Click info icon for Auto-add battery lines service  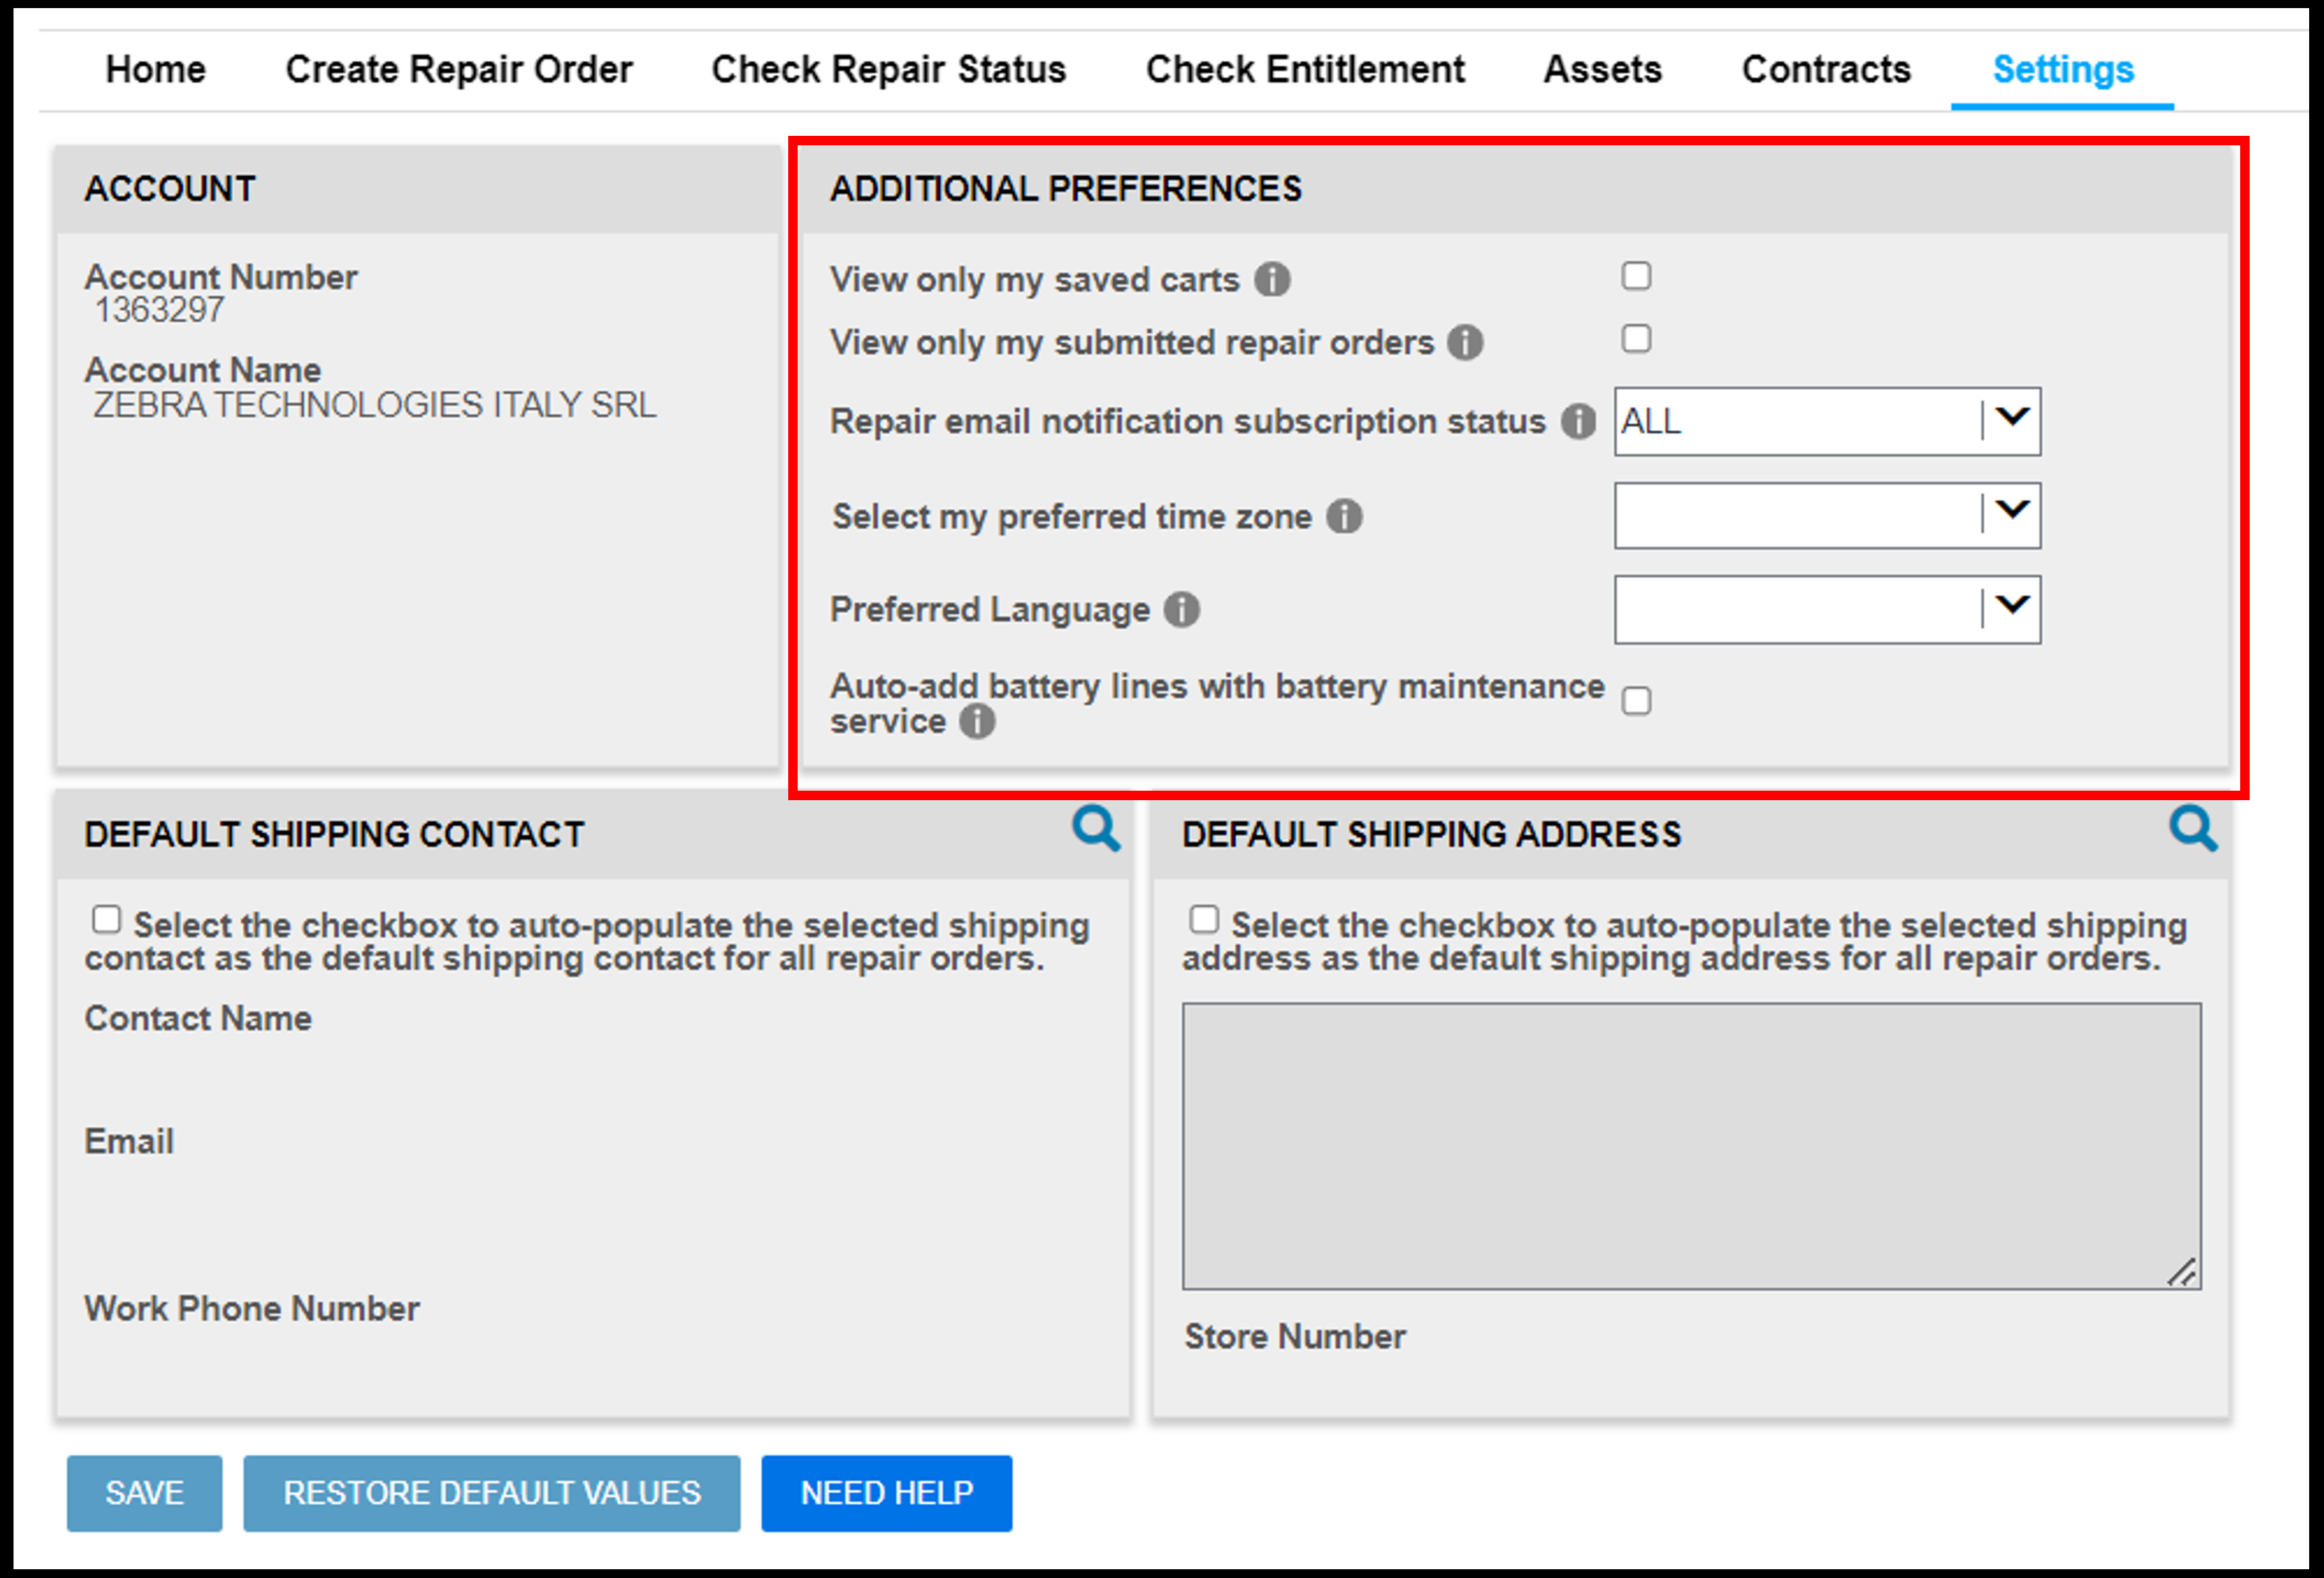977,721
